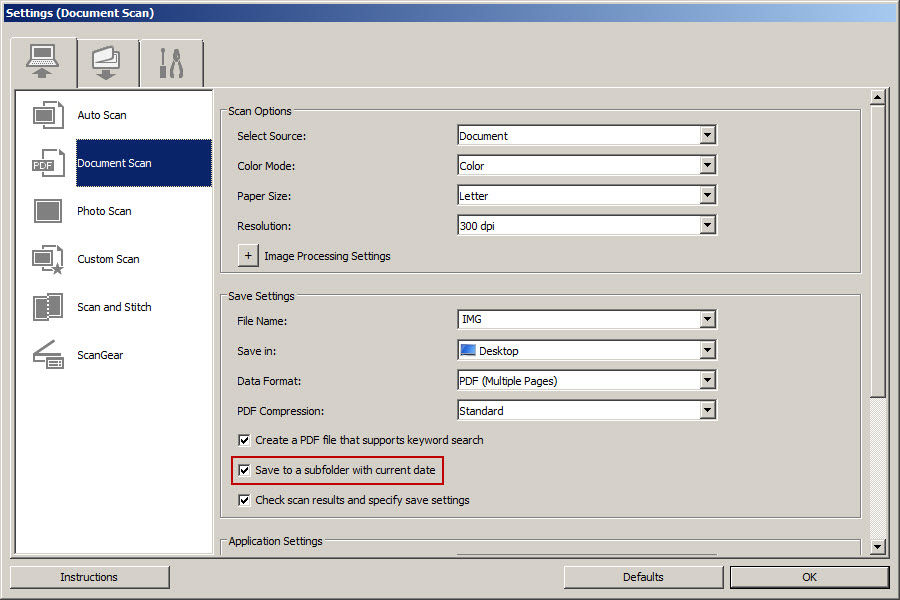Viewport: 900px width, 600px height.
Task: Disable saving to a subfolder with current date
Action: pyautogui.click(x=244, y=470)
